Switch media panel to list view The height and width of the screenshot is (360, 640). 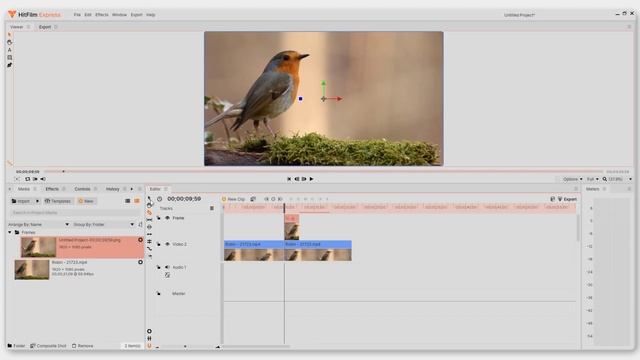click(x=128, y=201)
